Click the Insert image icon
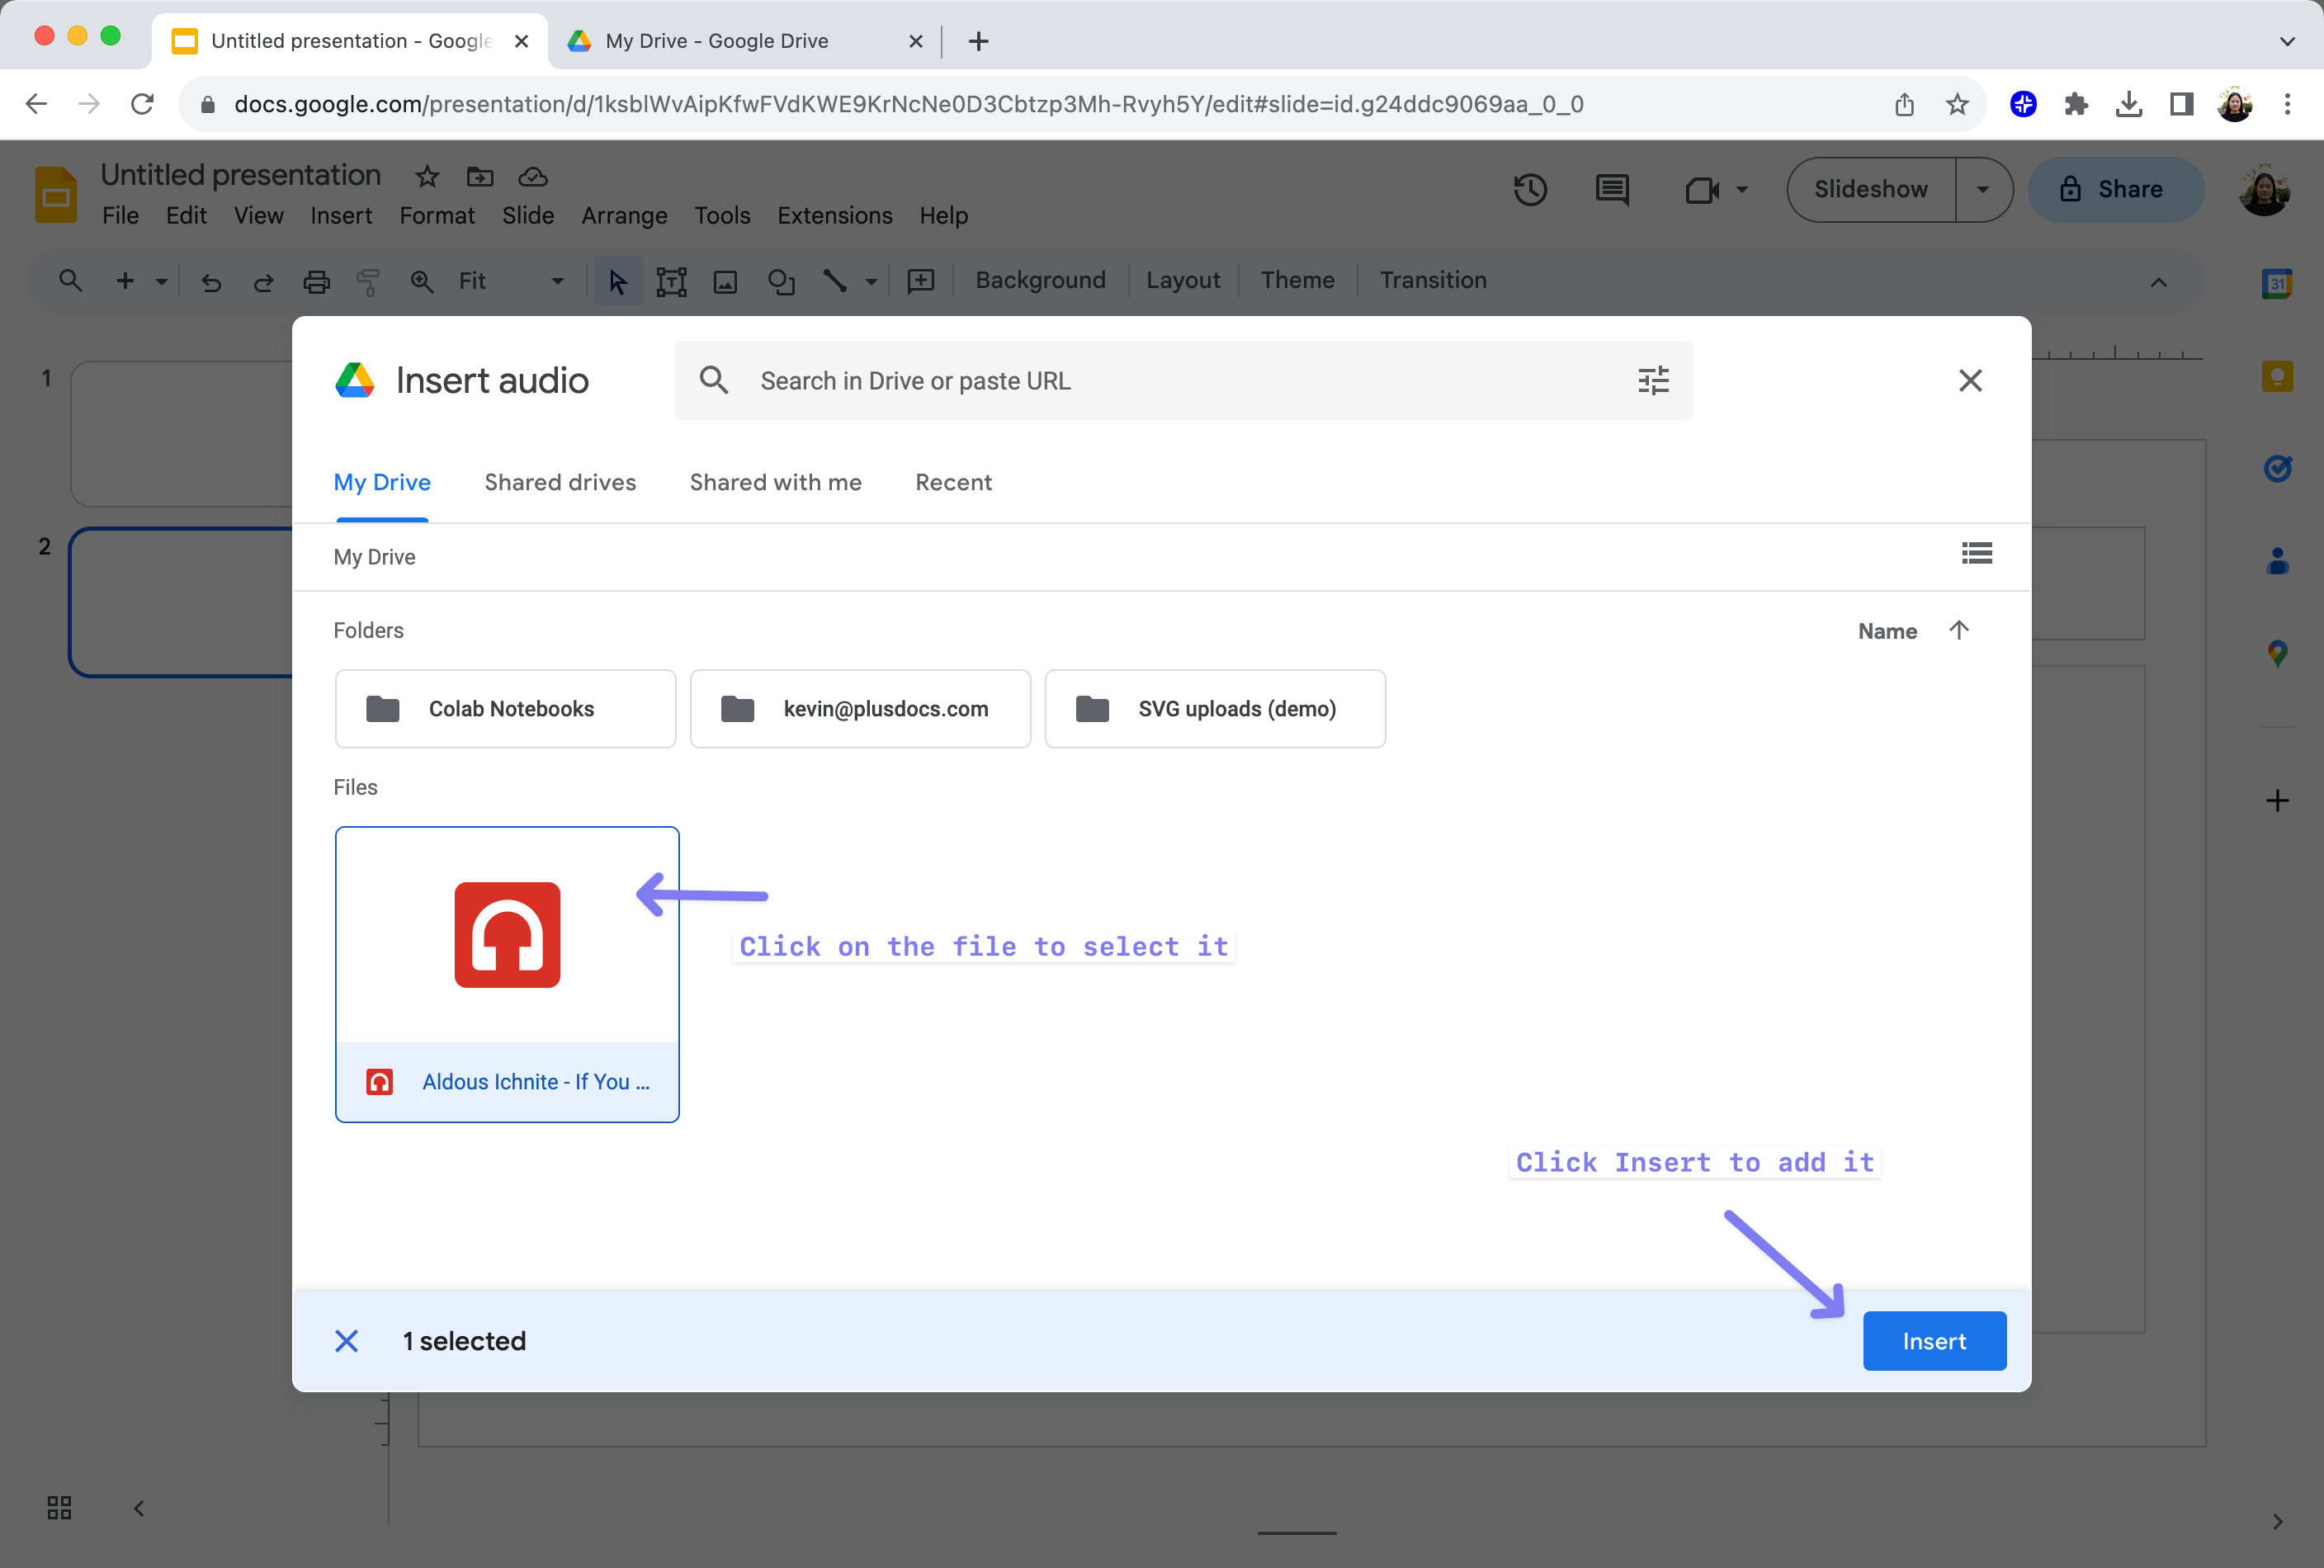 725,282
